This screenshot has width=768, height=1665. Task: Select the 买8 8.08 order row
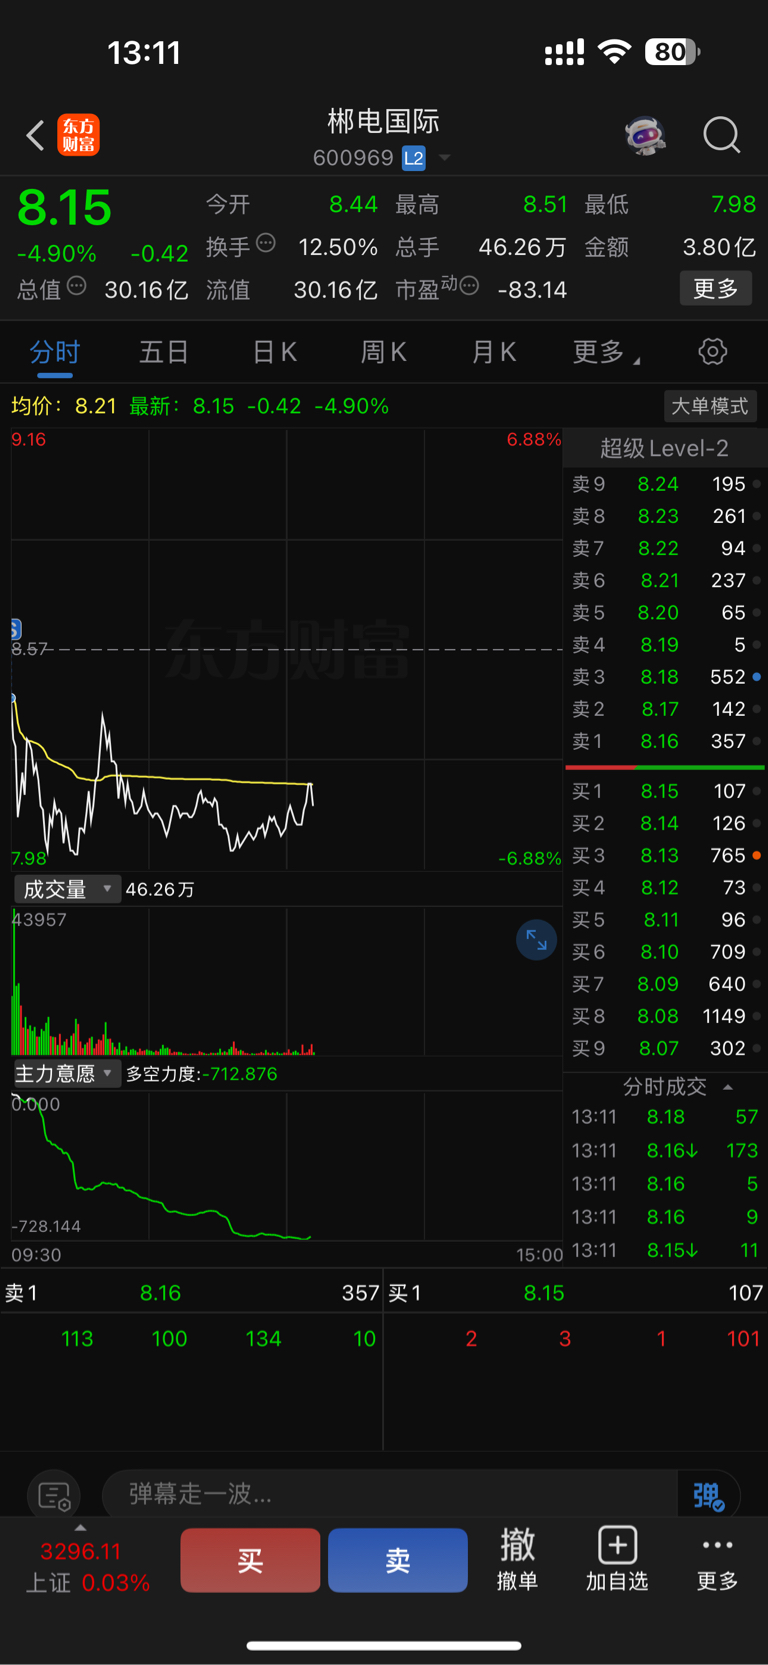click(x=664, y=1016)
